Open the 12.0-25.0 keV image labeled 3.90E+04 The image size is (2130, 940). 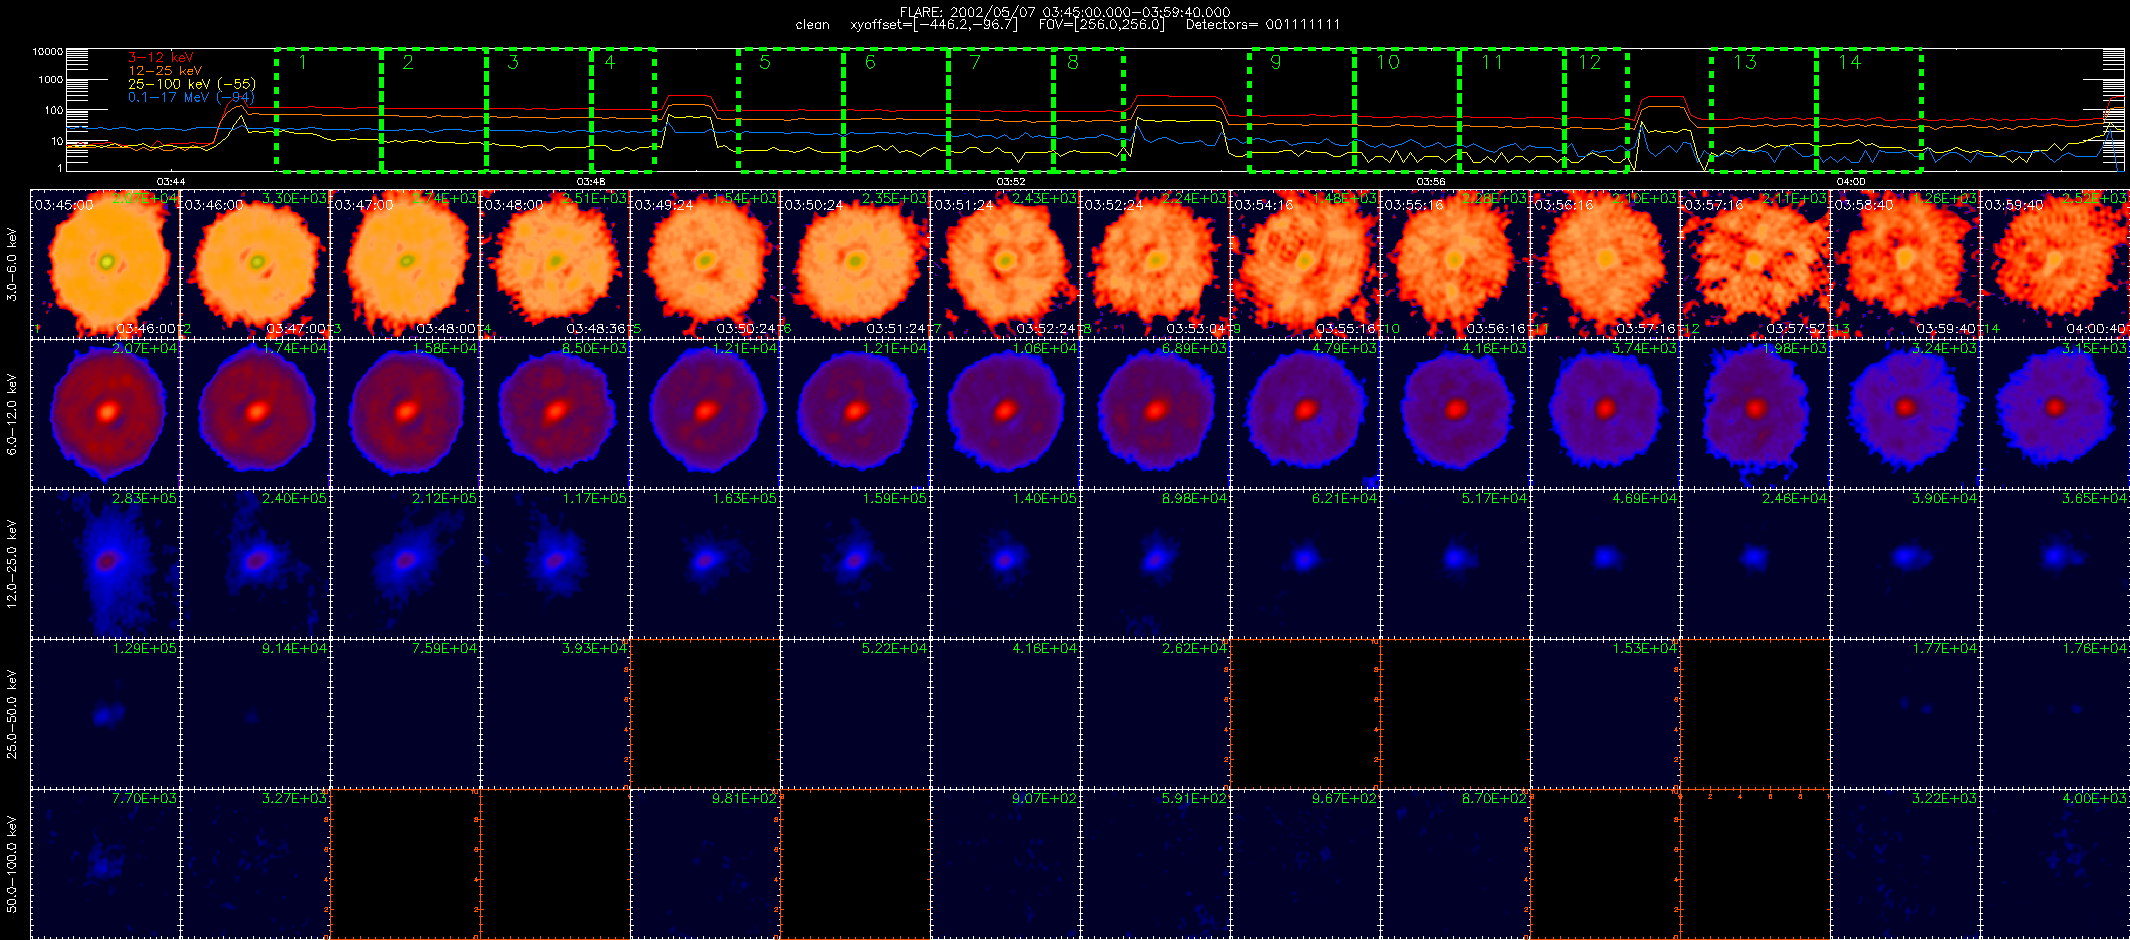tap(1905, 563)
